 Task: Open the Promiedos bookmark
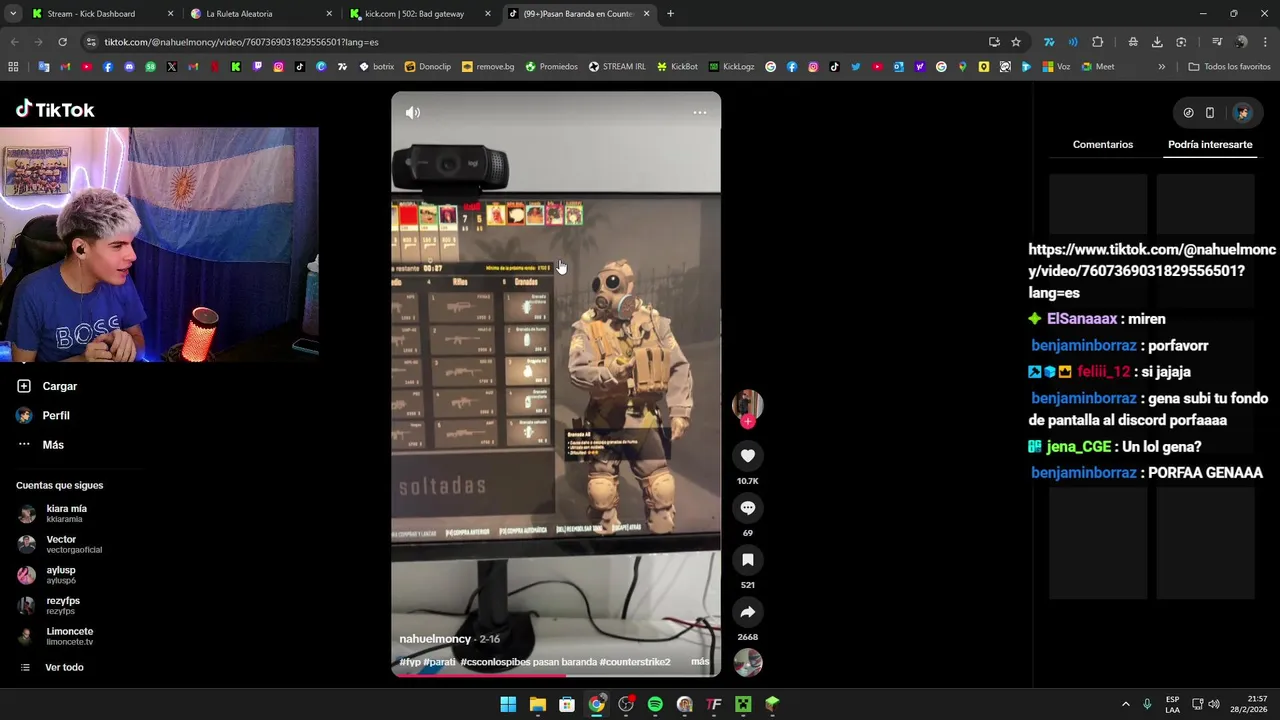click(x=551, y=67)
